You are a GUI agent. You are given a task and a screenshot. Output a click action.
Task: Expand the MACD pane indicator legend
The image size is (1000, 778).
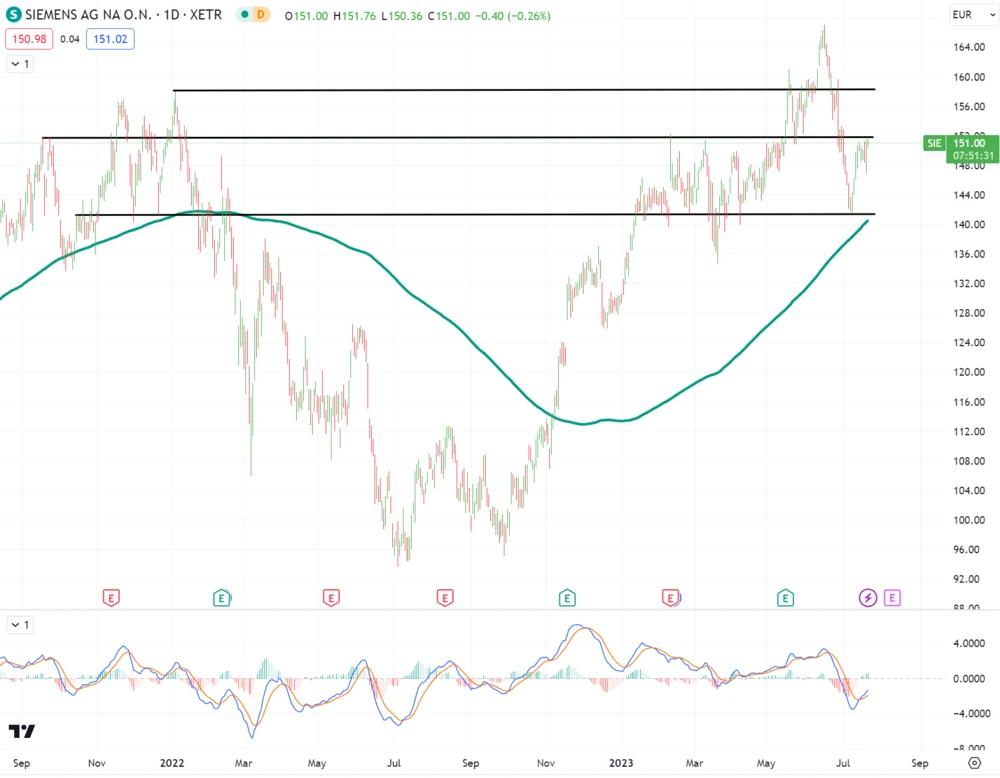point(19,625)
